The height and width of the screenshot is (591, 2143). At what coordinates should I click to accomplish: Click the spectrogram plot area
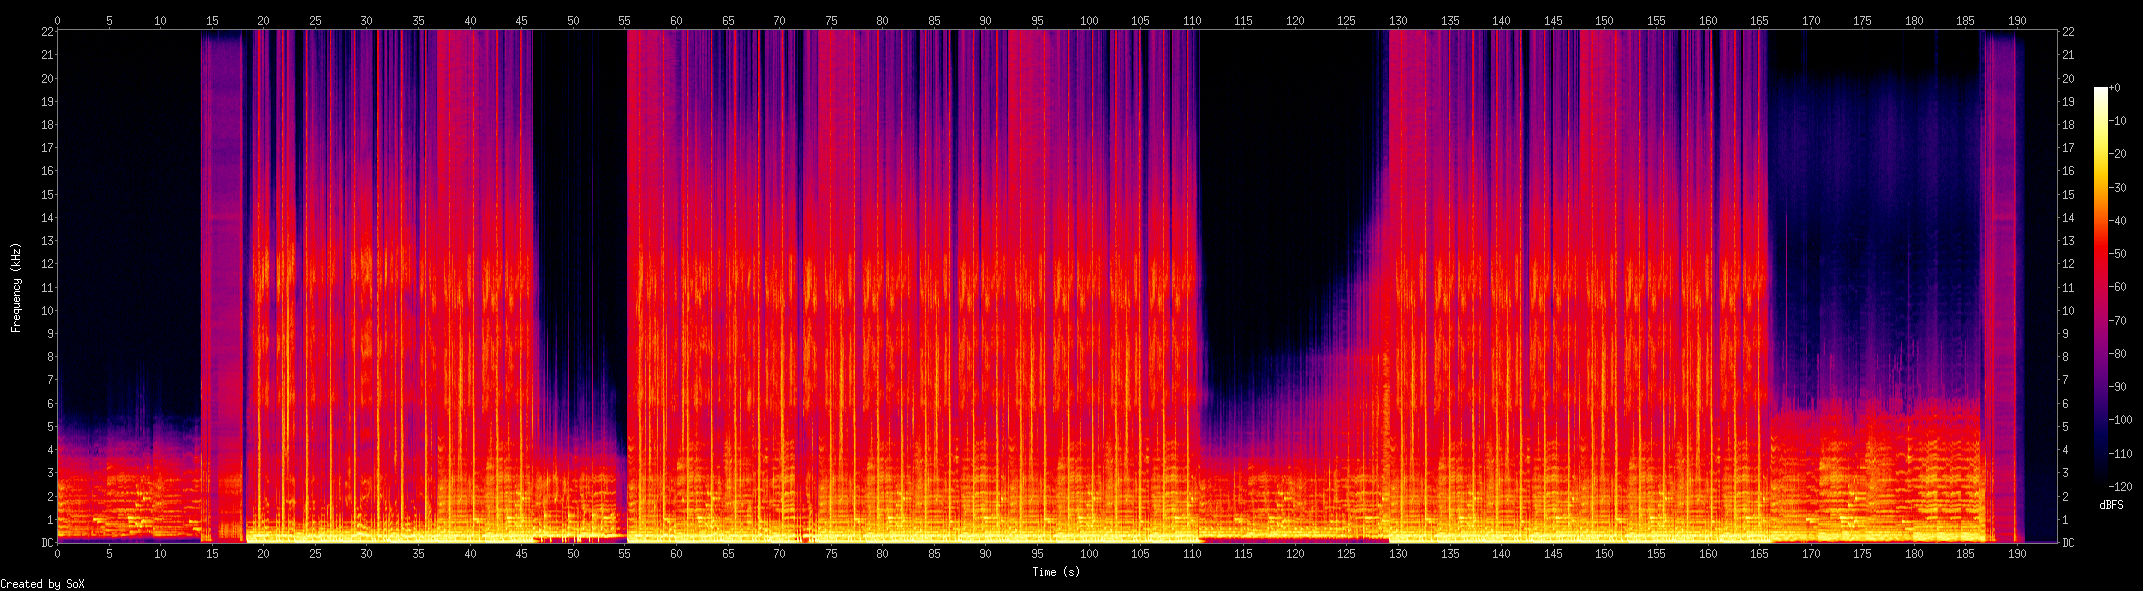(x=1057, y=286)
